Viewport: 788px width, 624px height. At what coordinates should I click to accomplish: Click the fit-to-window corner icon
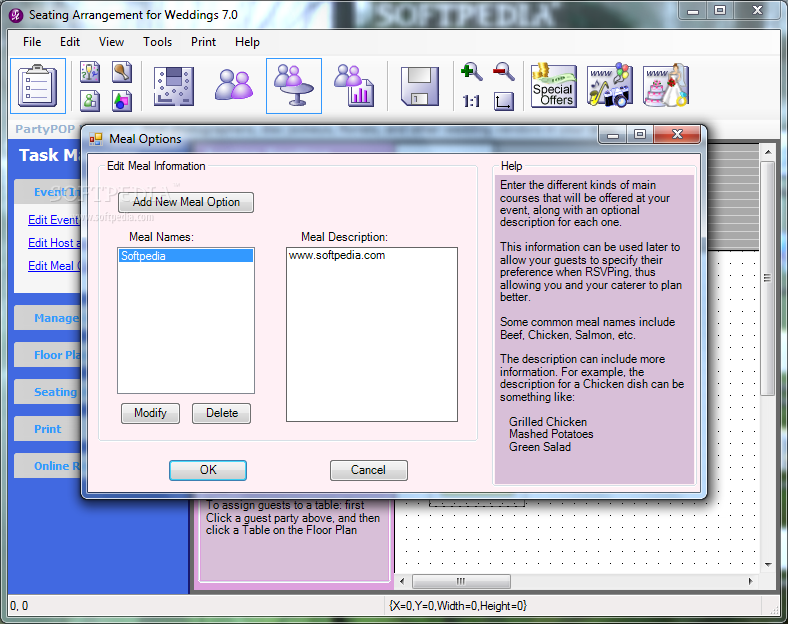click(x=504, y=101)
